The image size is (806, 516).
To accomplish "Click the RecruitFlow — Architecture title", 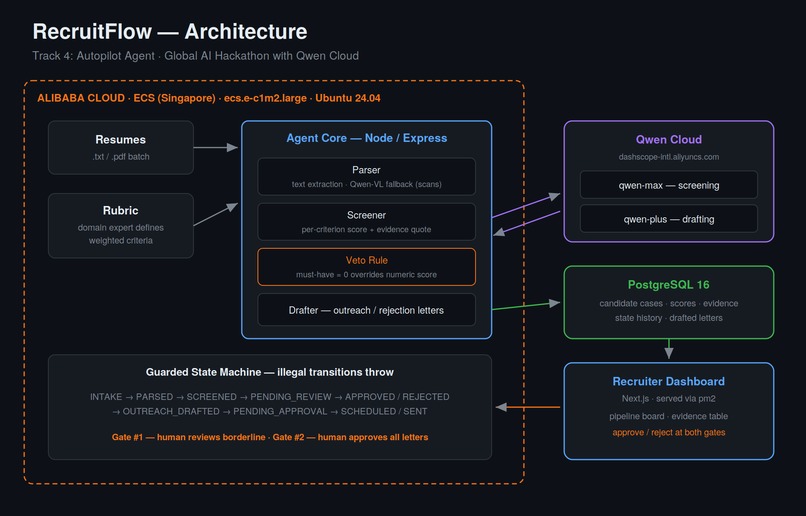I will [170, 31].
